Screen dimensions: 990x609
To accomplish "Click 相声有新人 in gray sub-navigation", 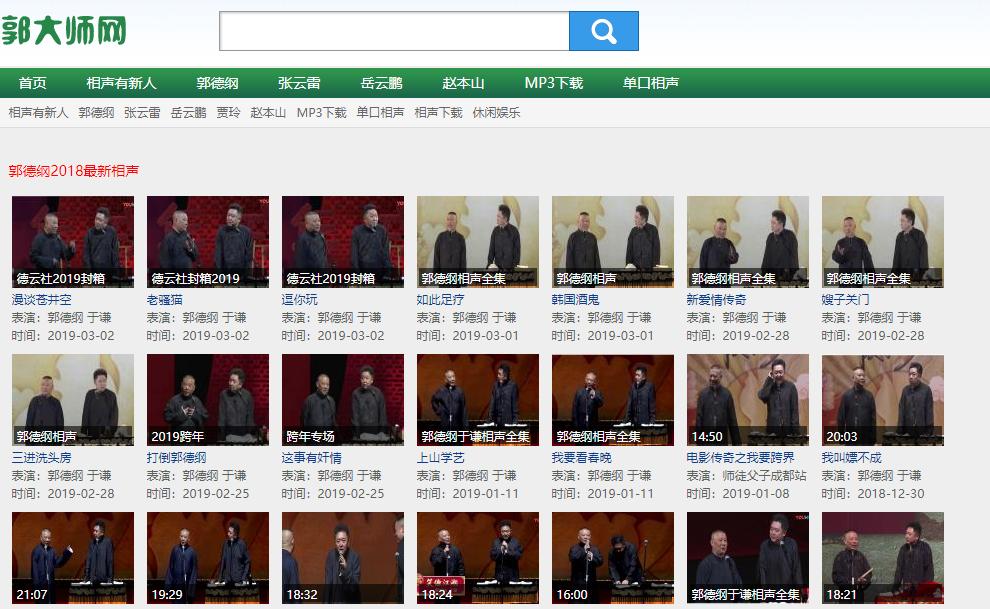I will [x=39, y=113].
